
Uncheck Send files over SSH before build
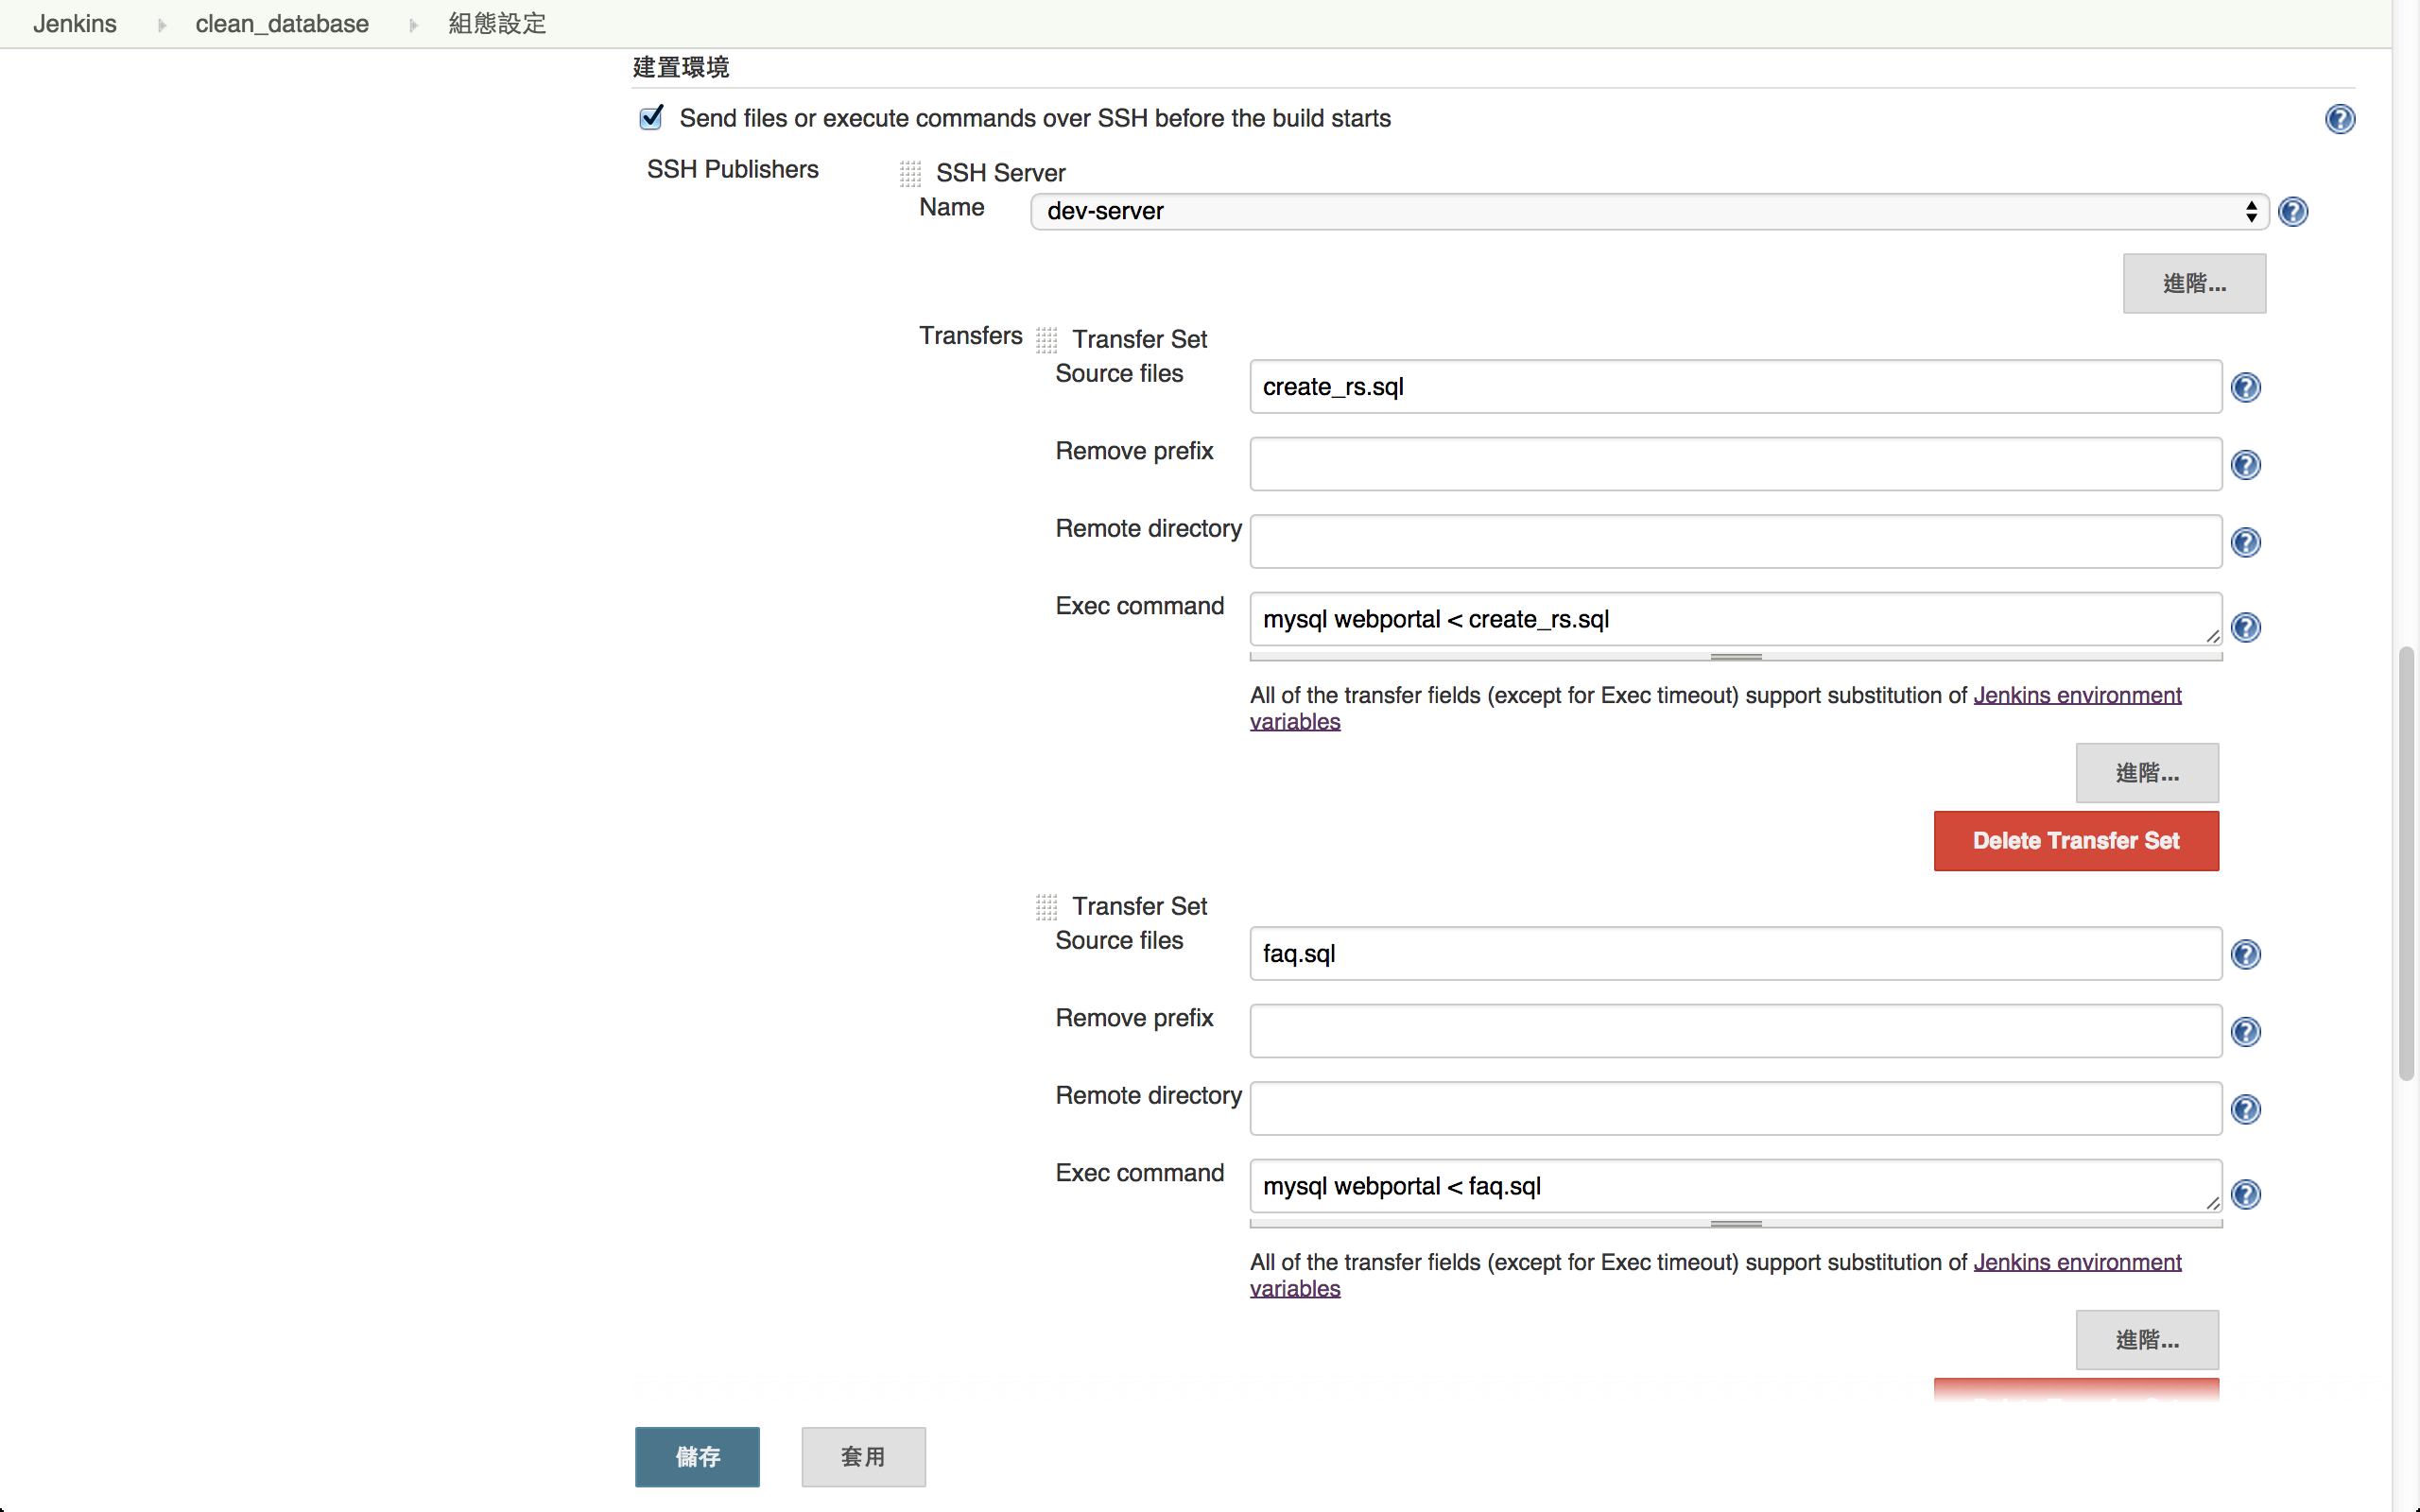tap(652, 118)
